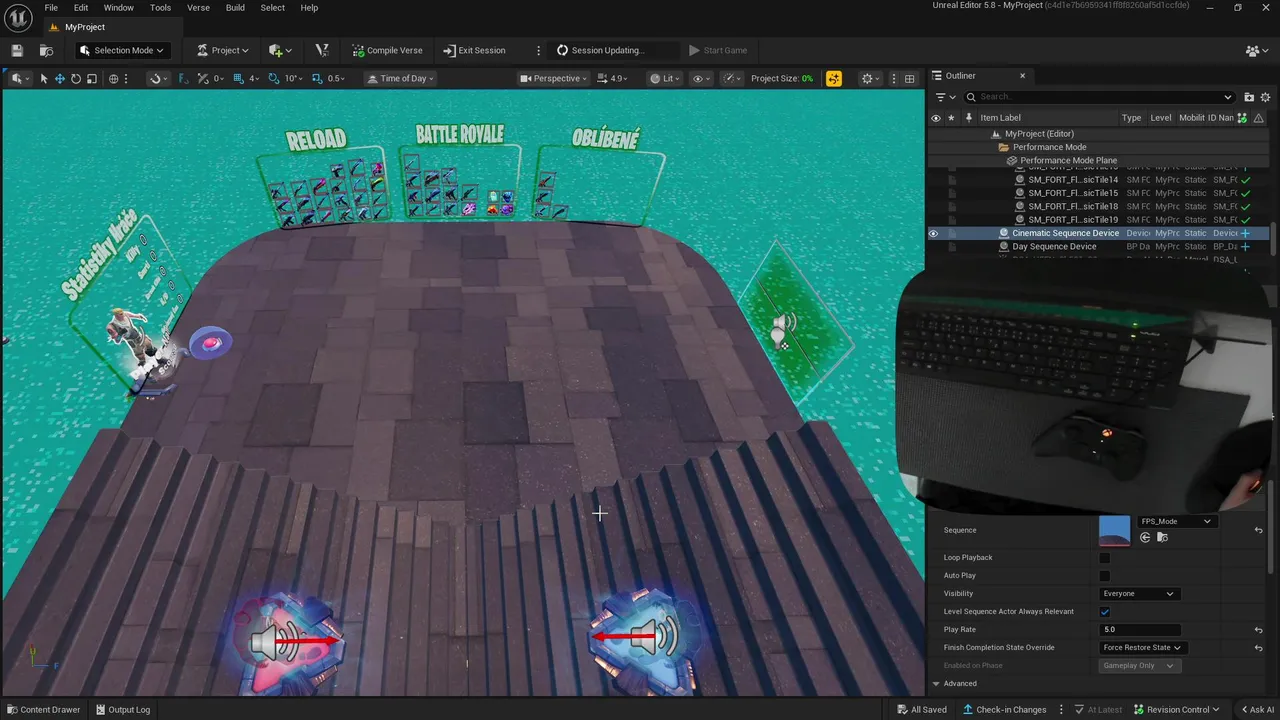Viewport: 1280px width, 720px height.
Task: Open the Output Log
Action: click(x=123, y=709)
